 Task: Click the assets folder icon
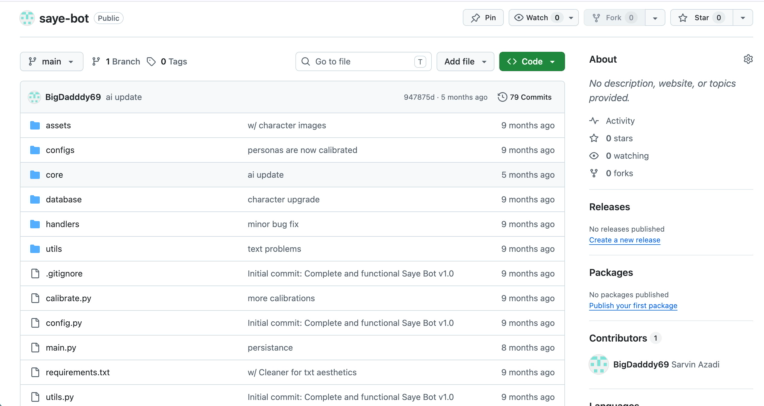[35, 125]
